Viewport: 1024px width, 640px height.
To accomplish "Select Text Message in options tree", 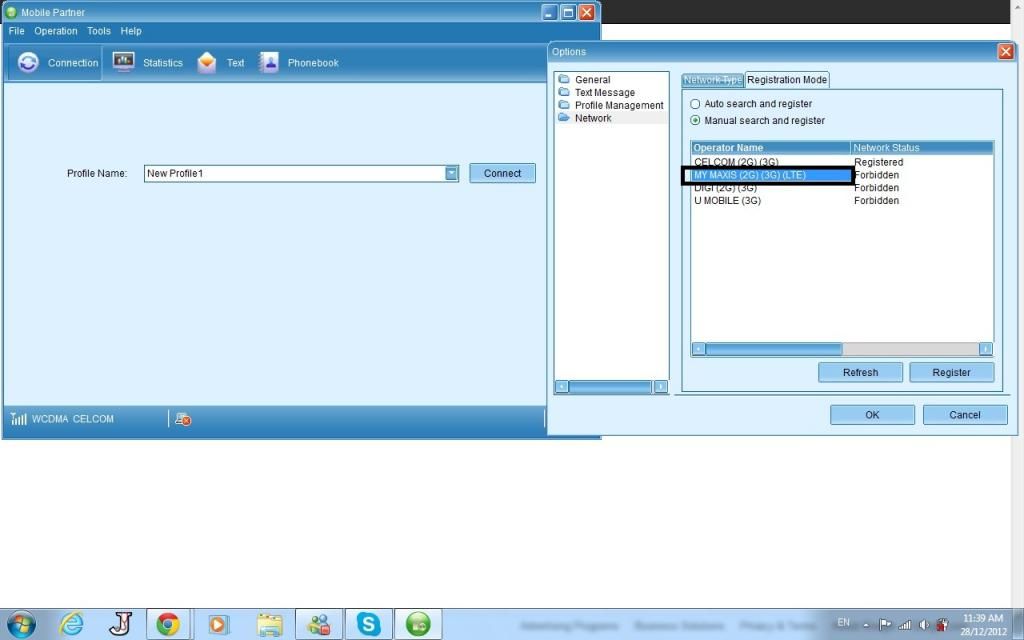I will (604, 92).
